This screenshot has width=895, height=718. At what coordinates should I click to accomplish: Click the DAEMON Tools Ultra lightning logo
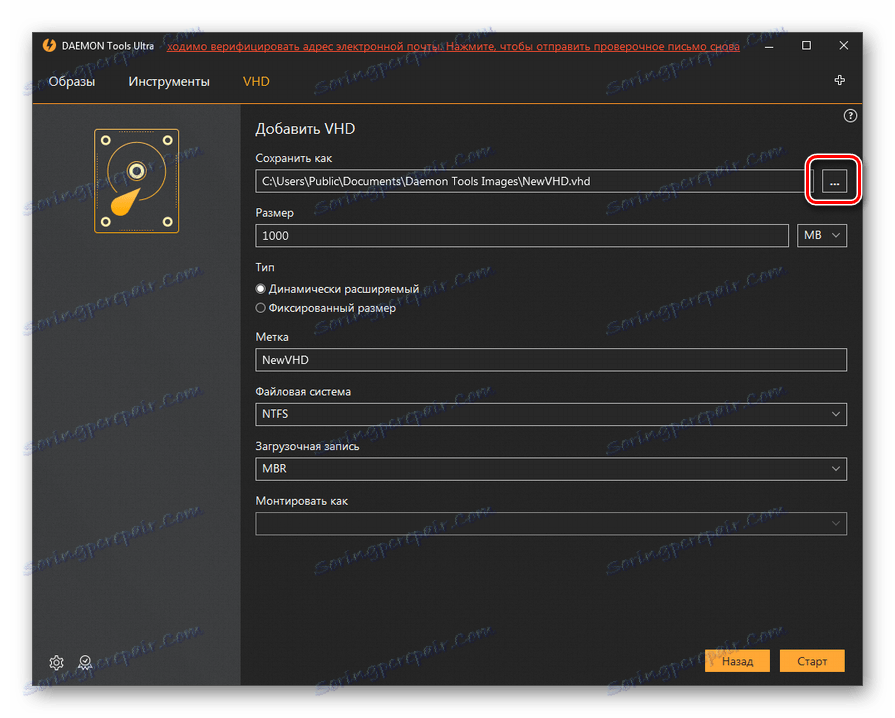[x=50, y=45]
